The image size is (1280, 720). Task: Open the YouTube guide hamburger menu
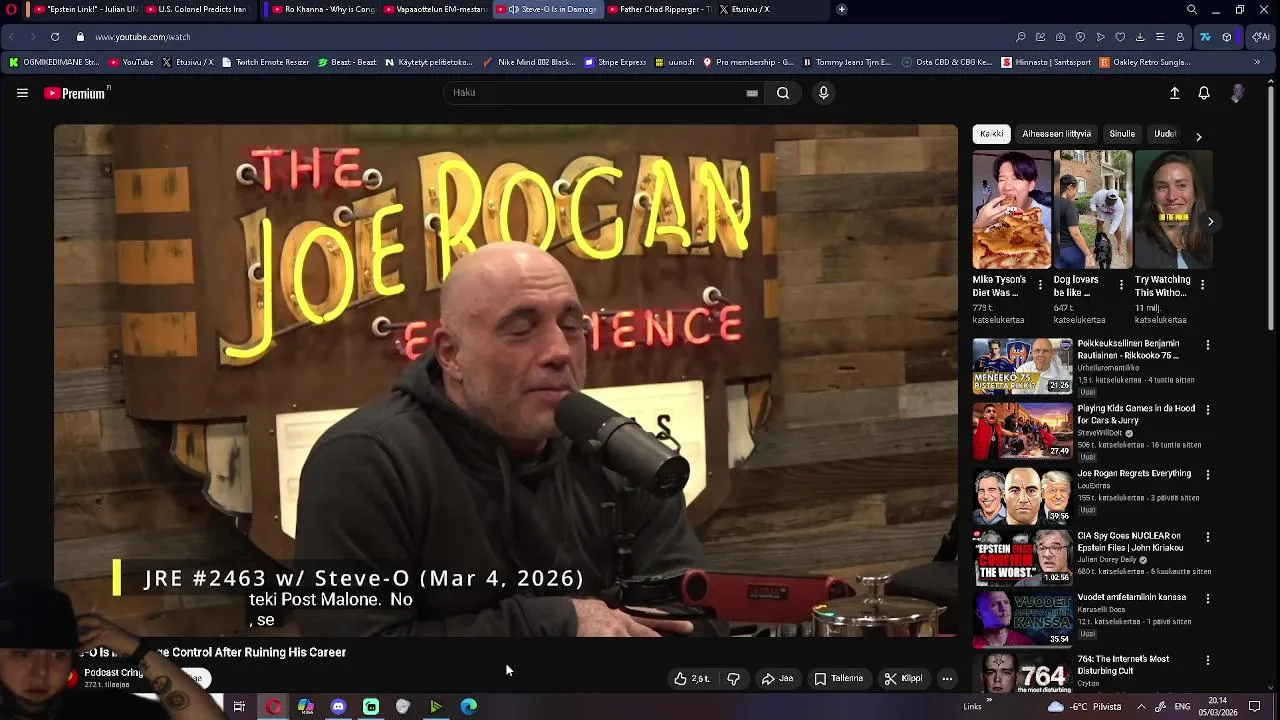[22, 93]
